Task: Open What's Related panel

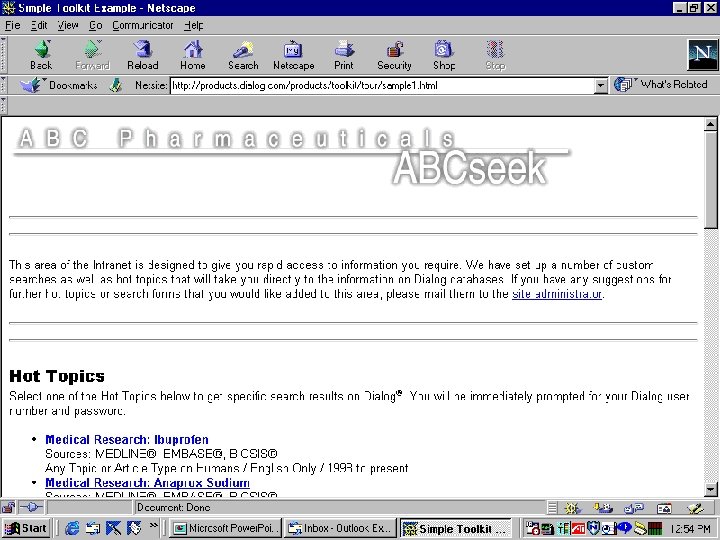Action: tap(661, 85)
